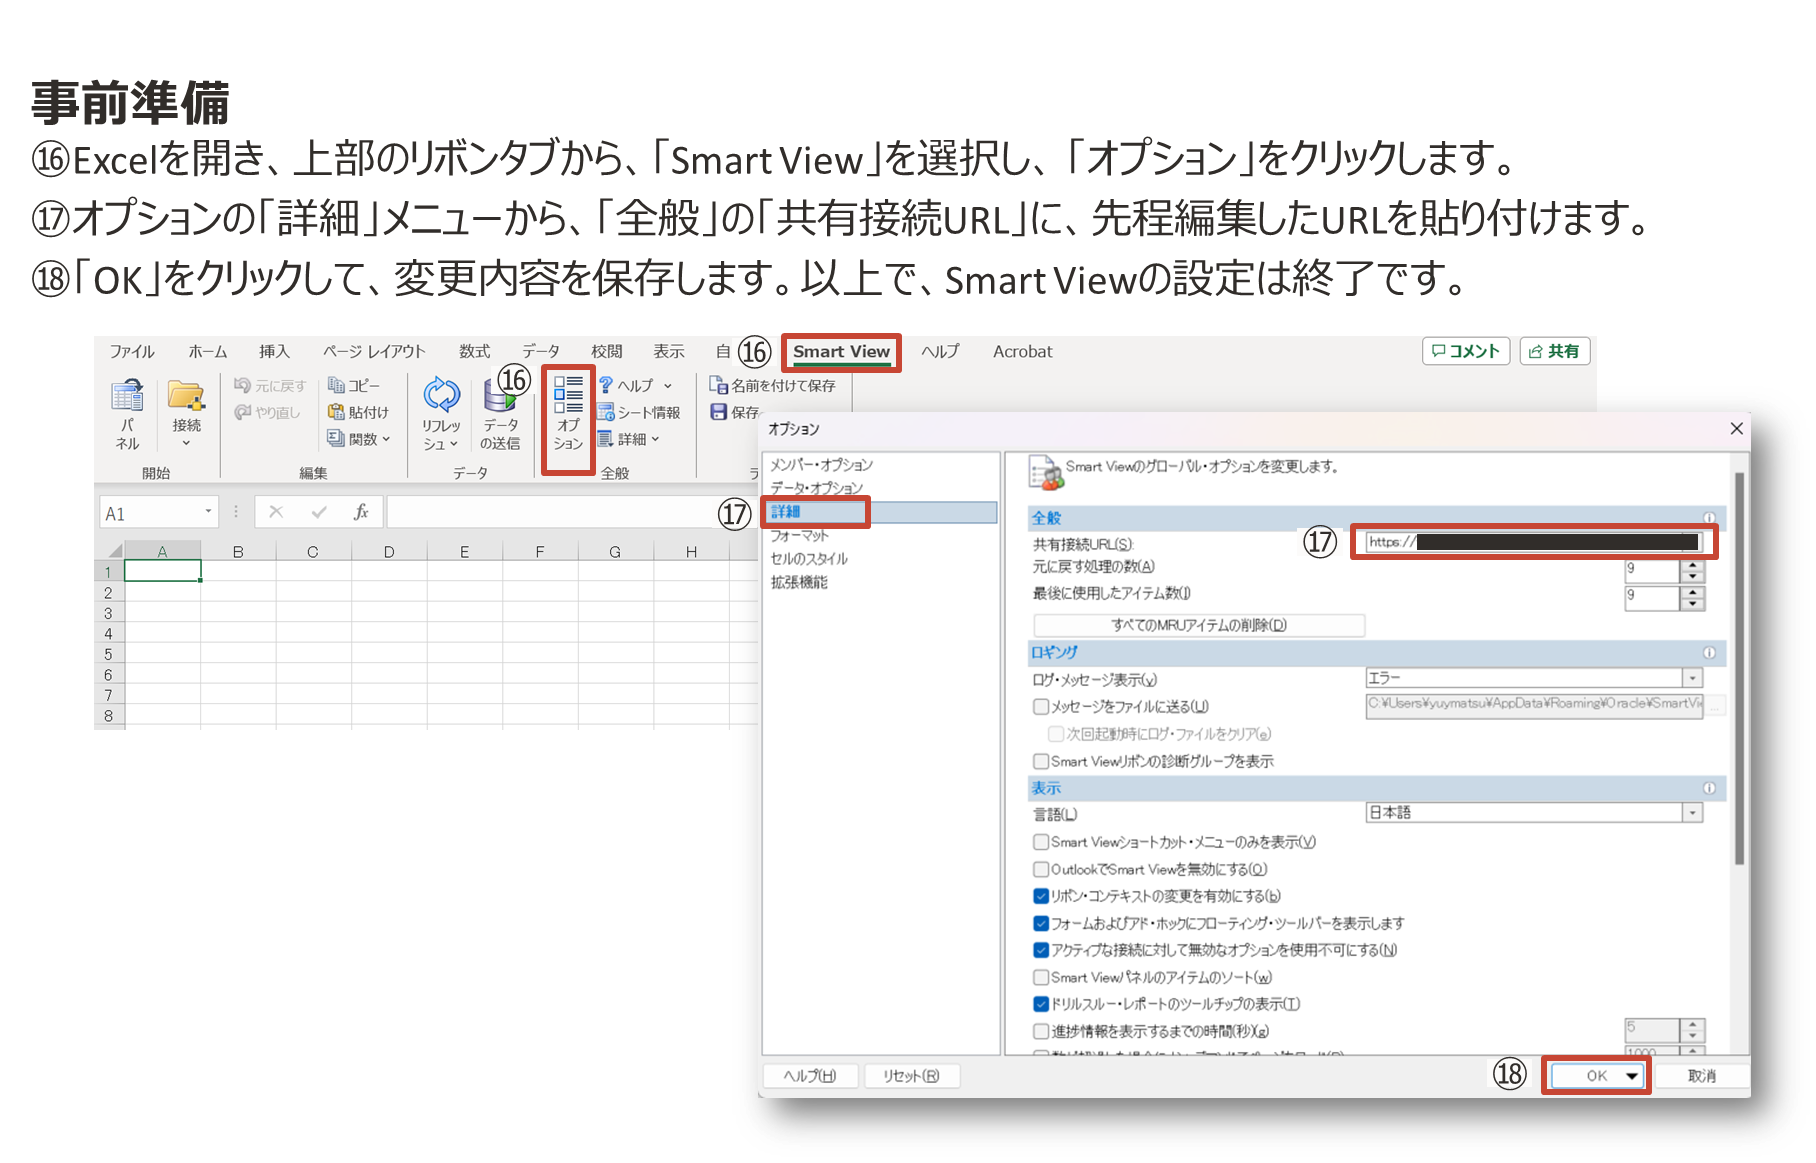This screenshot has width=1816, height=1163.
Task: Select メンバー・オプション in the options list
Action: (821, 465)
